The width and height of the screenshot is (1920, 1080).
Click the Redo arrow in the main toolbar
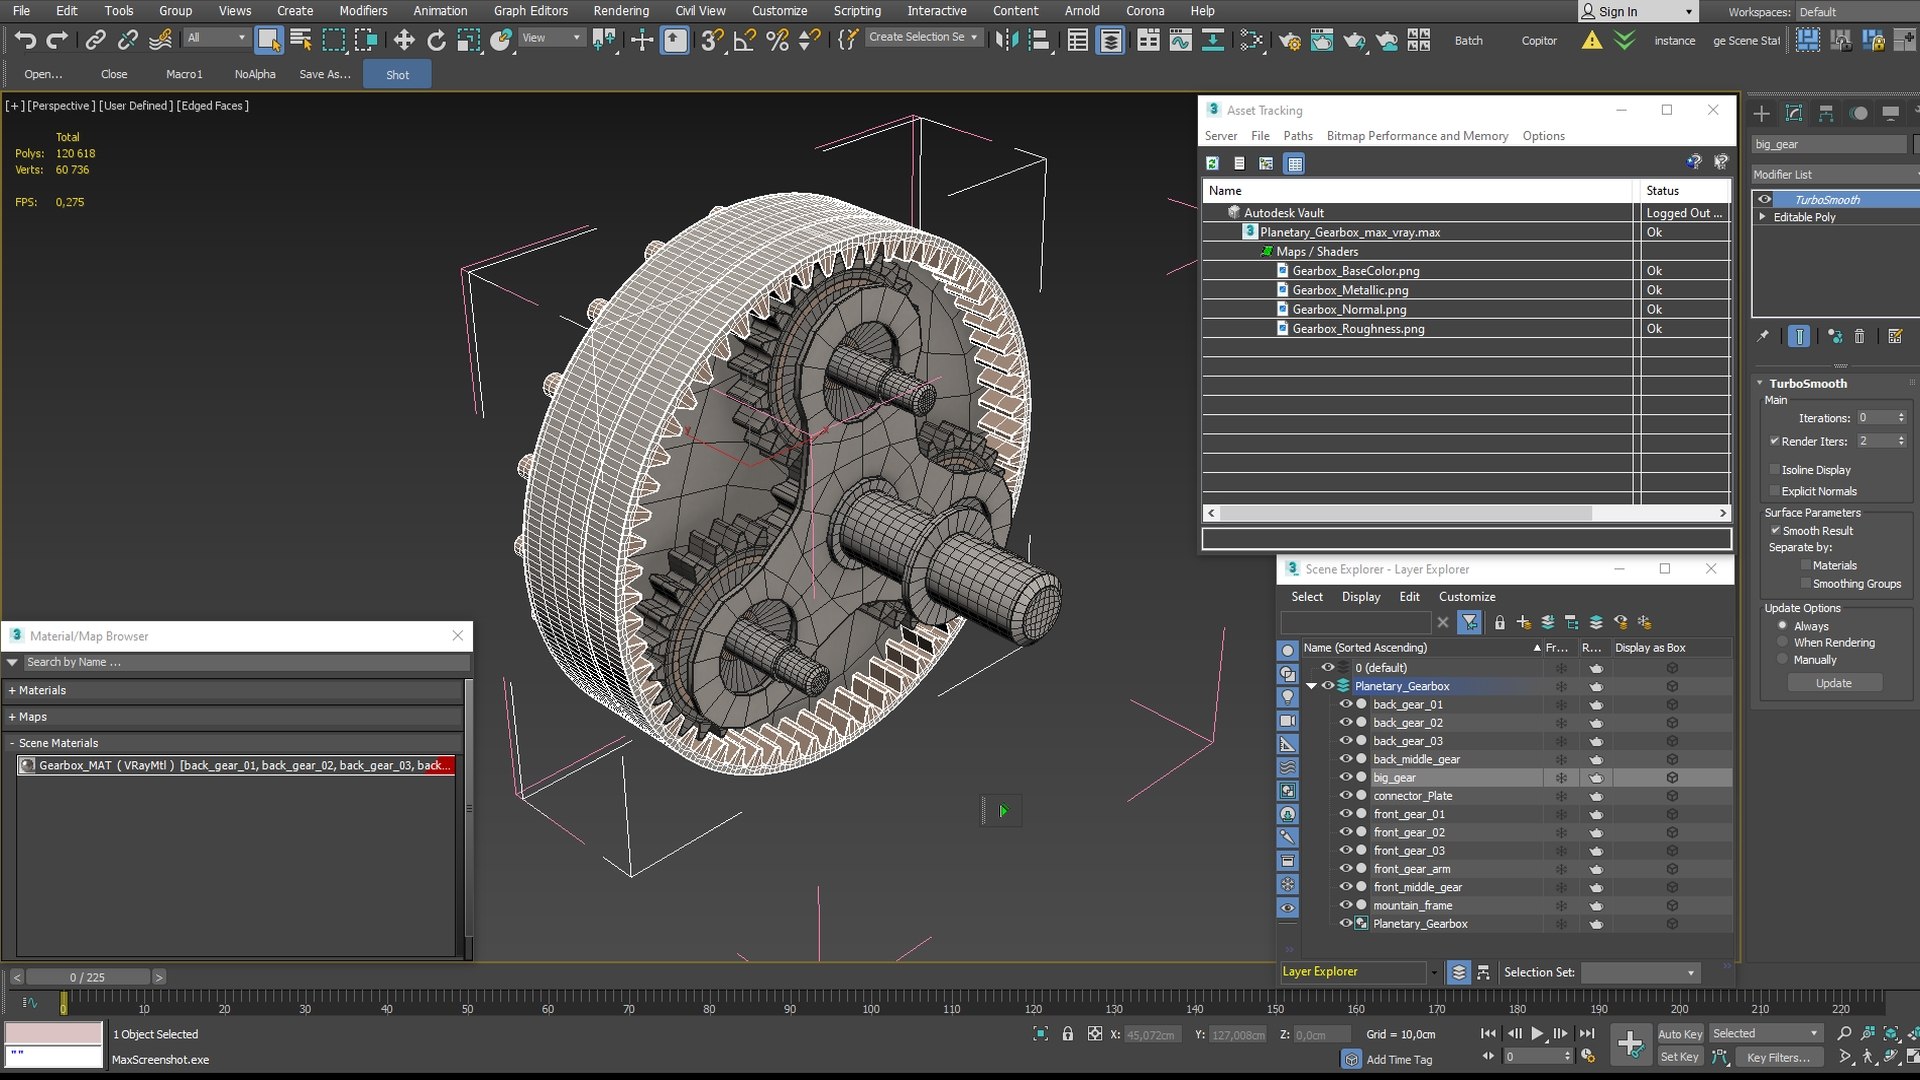(58, 40)
